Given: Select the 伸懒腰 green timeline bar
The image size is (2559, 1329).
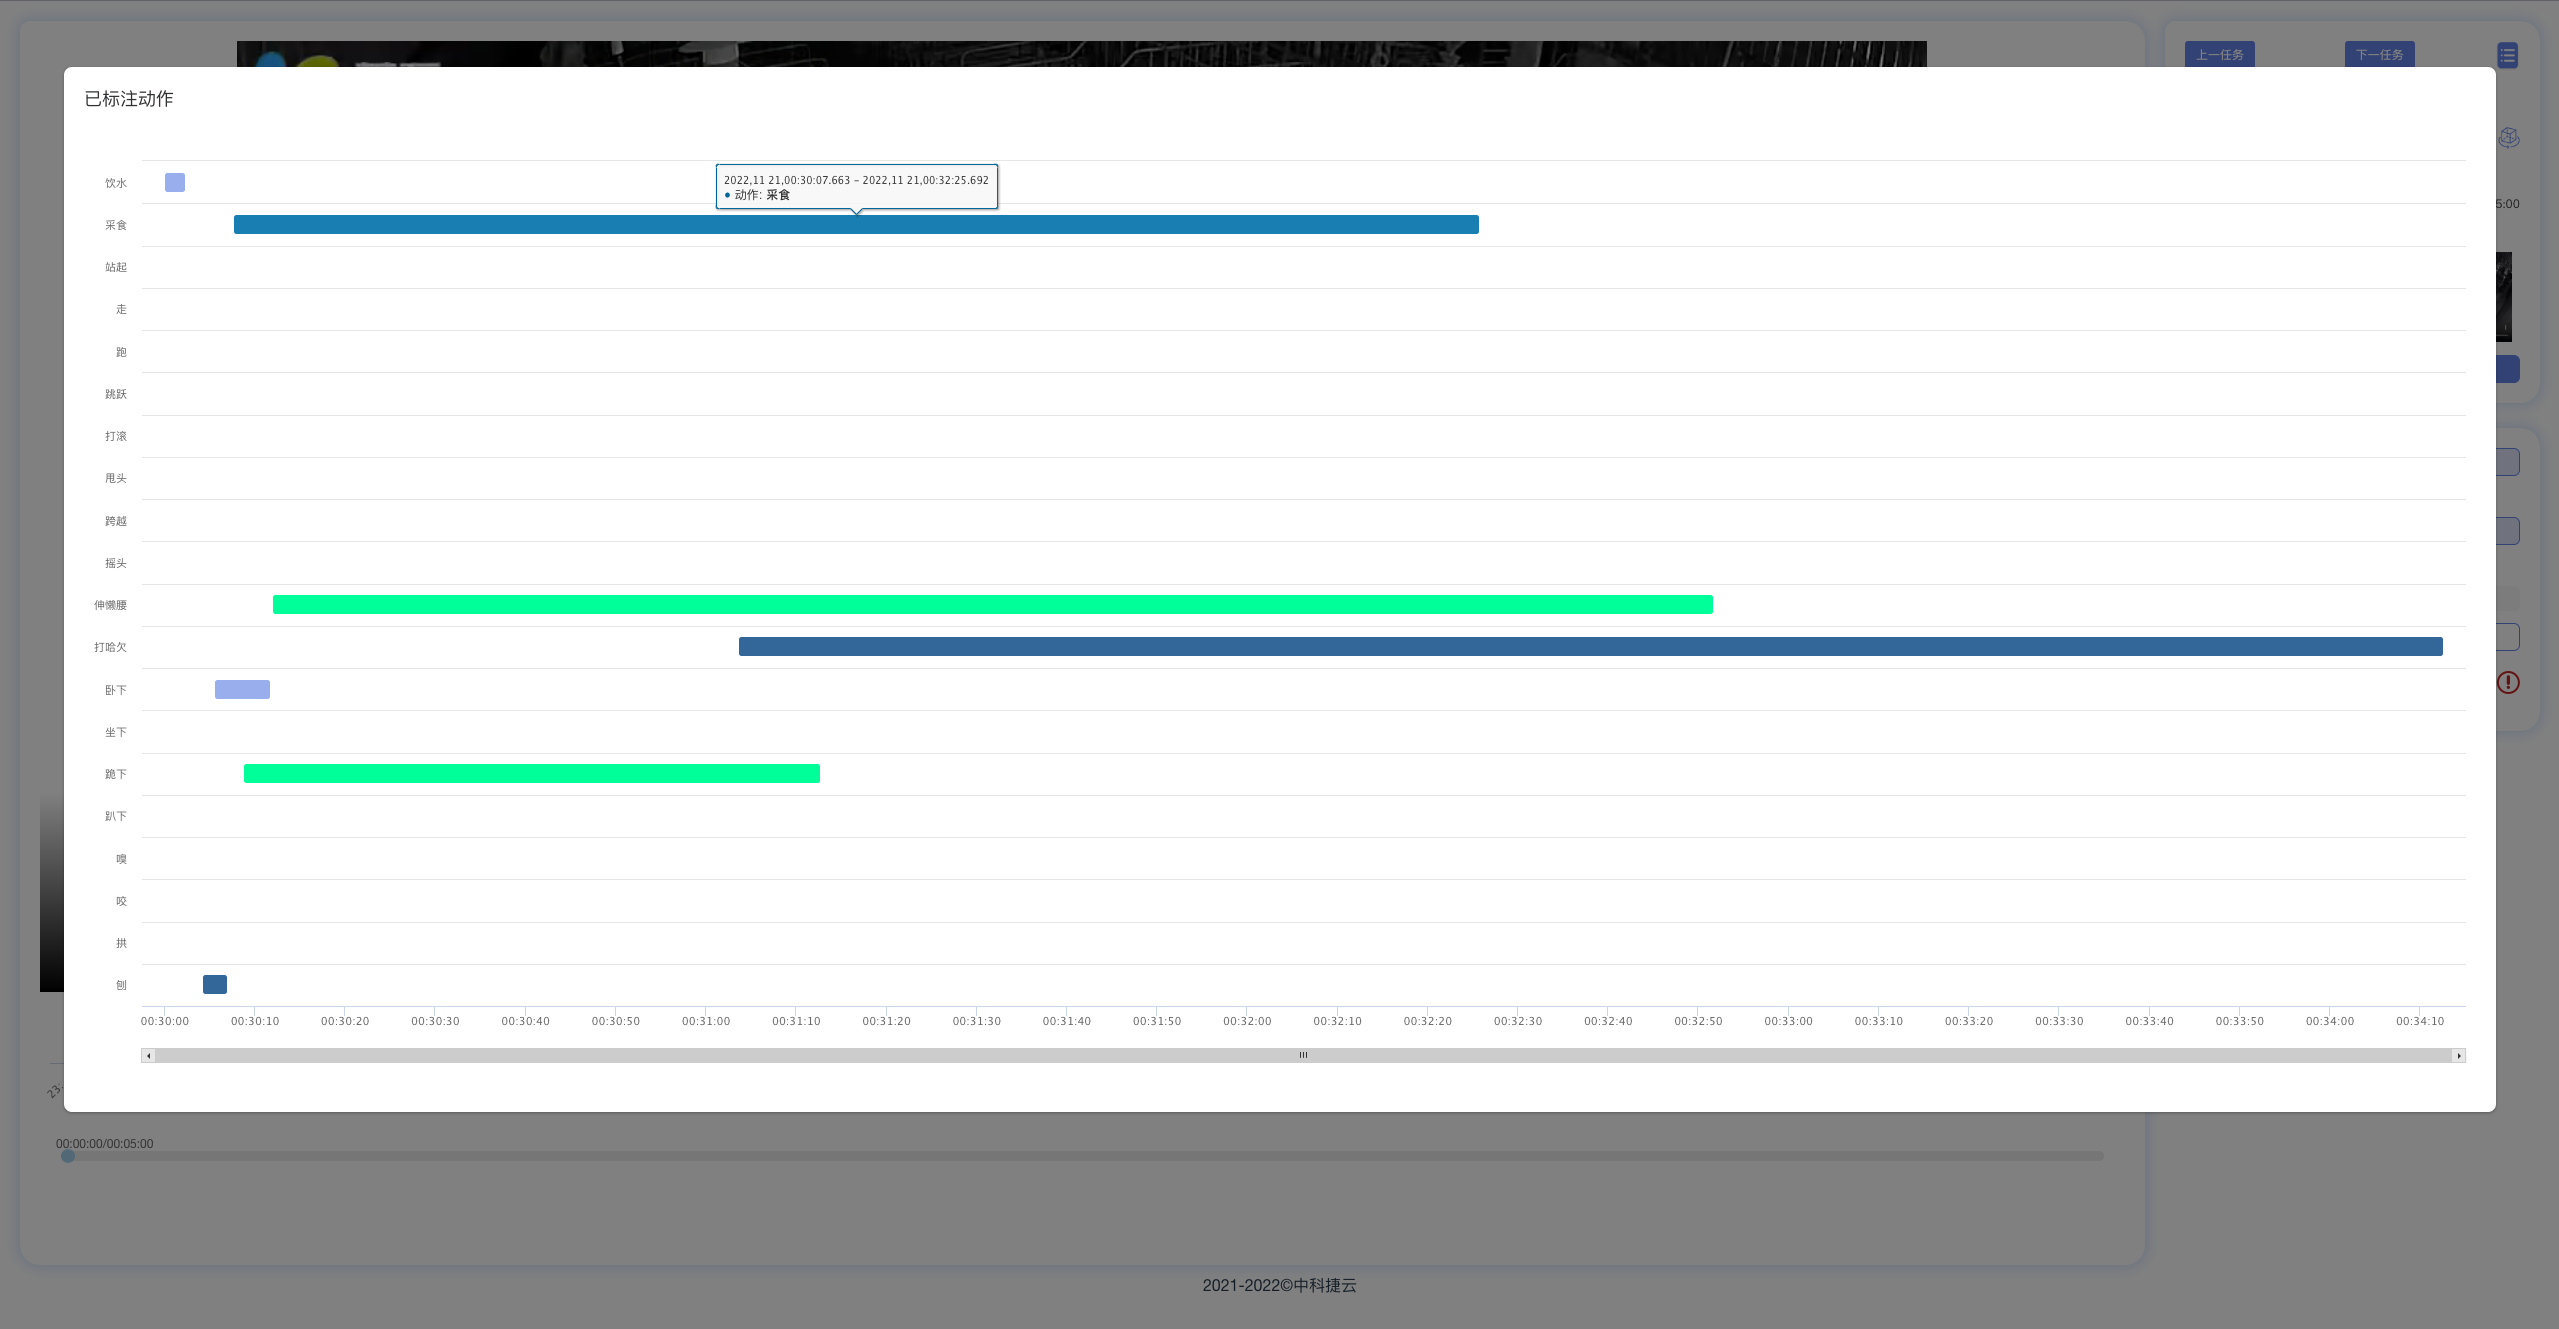Looking at the screenshot, I should tap(992, 605).
